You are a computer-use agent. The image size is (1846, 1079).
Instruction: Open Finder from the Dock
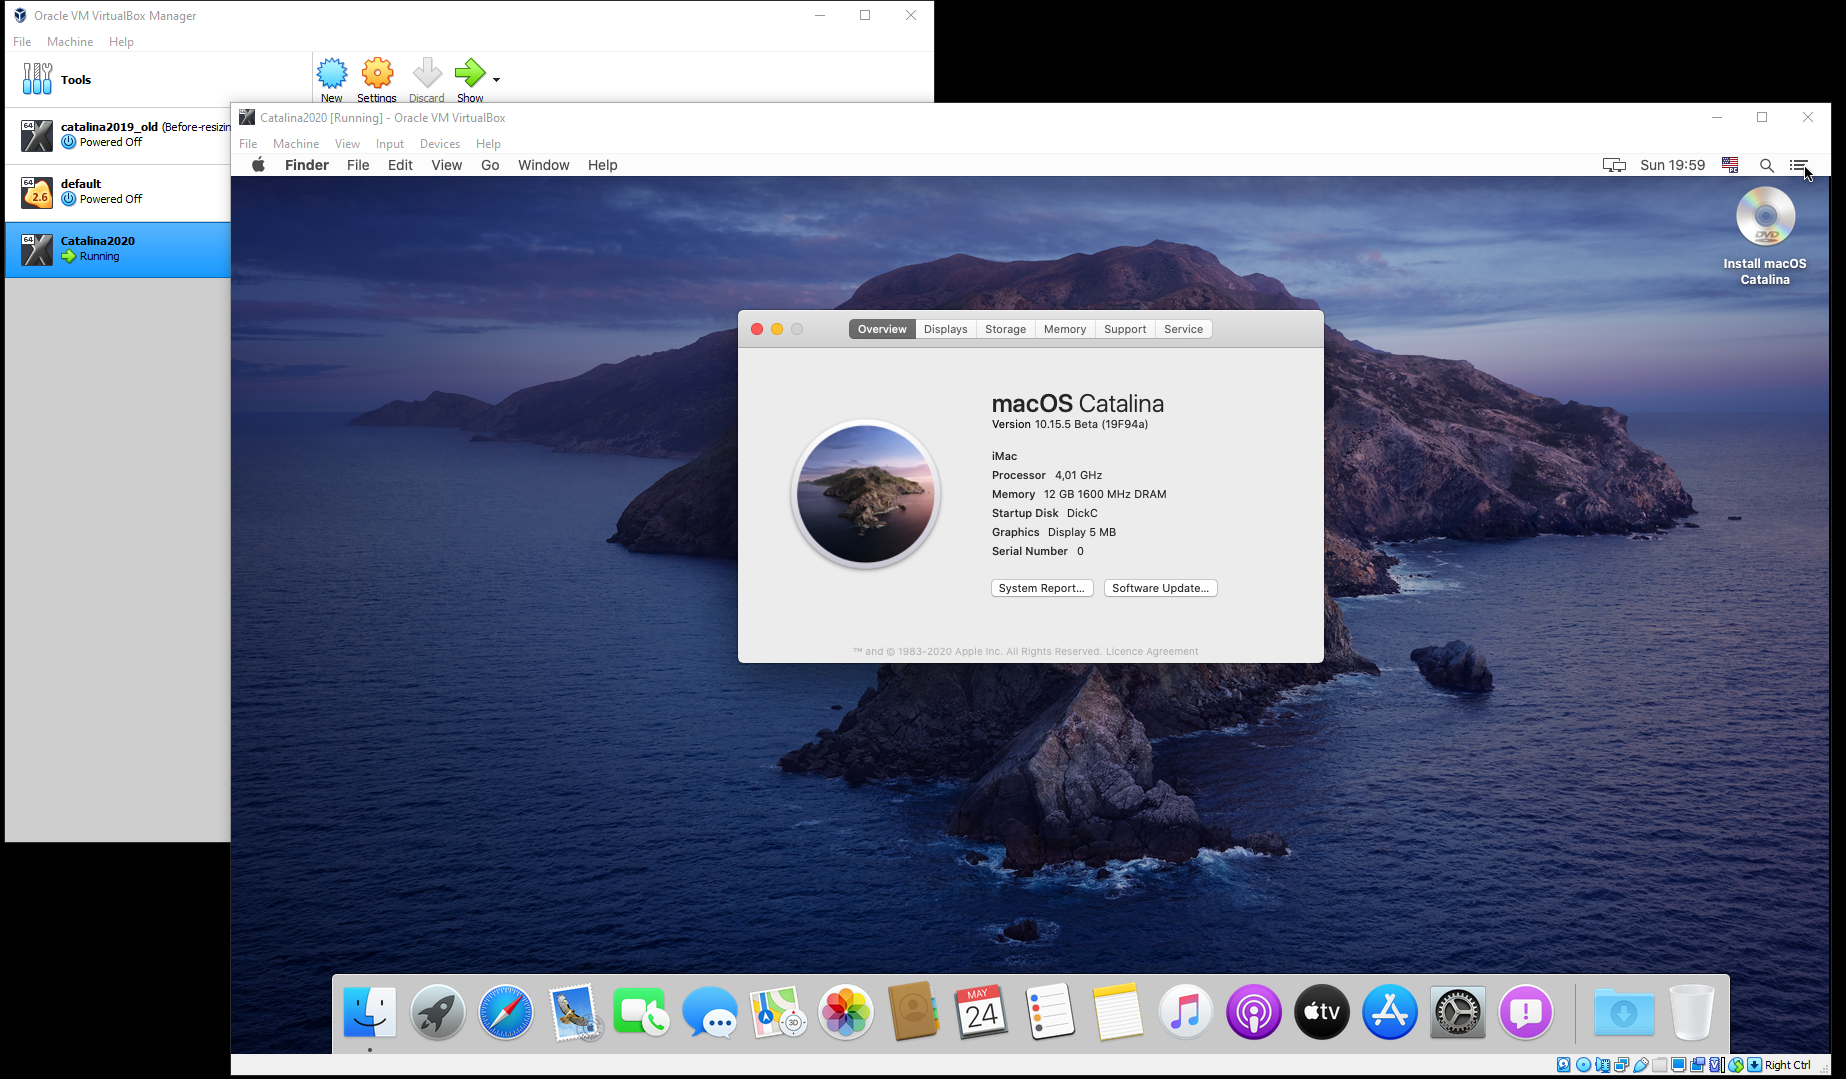(x=370, y=1012)
